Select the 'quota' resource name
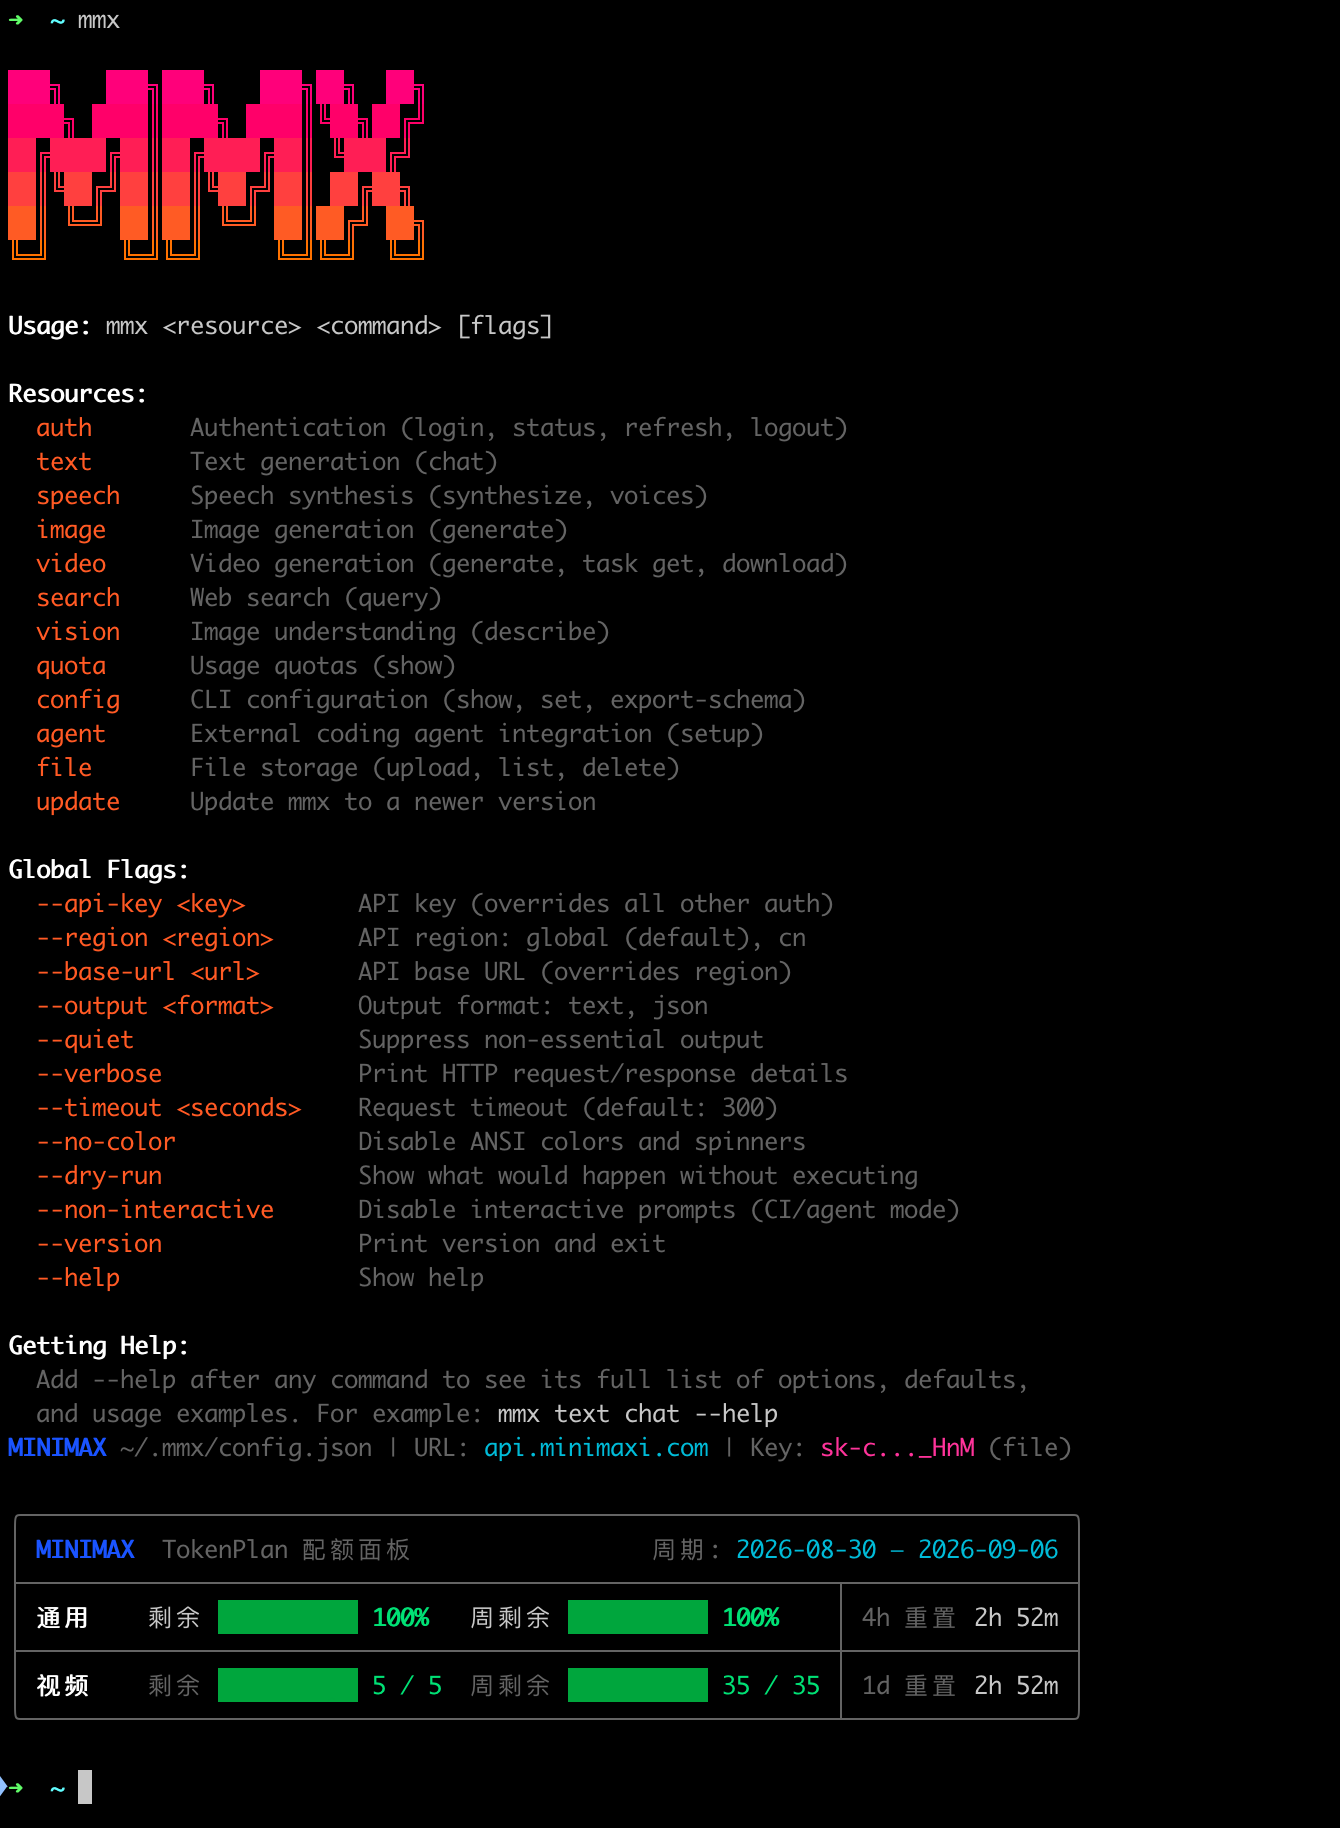The width and height of the screenshot is (1340, 1828). point(71,666)
